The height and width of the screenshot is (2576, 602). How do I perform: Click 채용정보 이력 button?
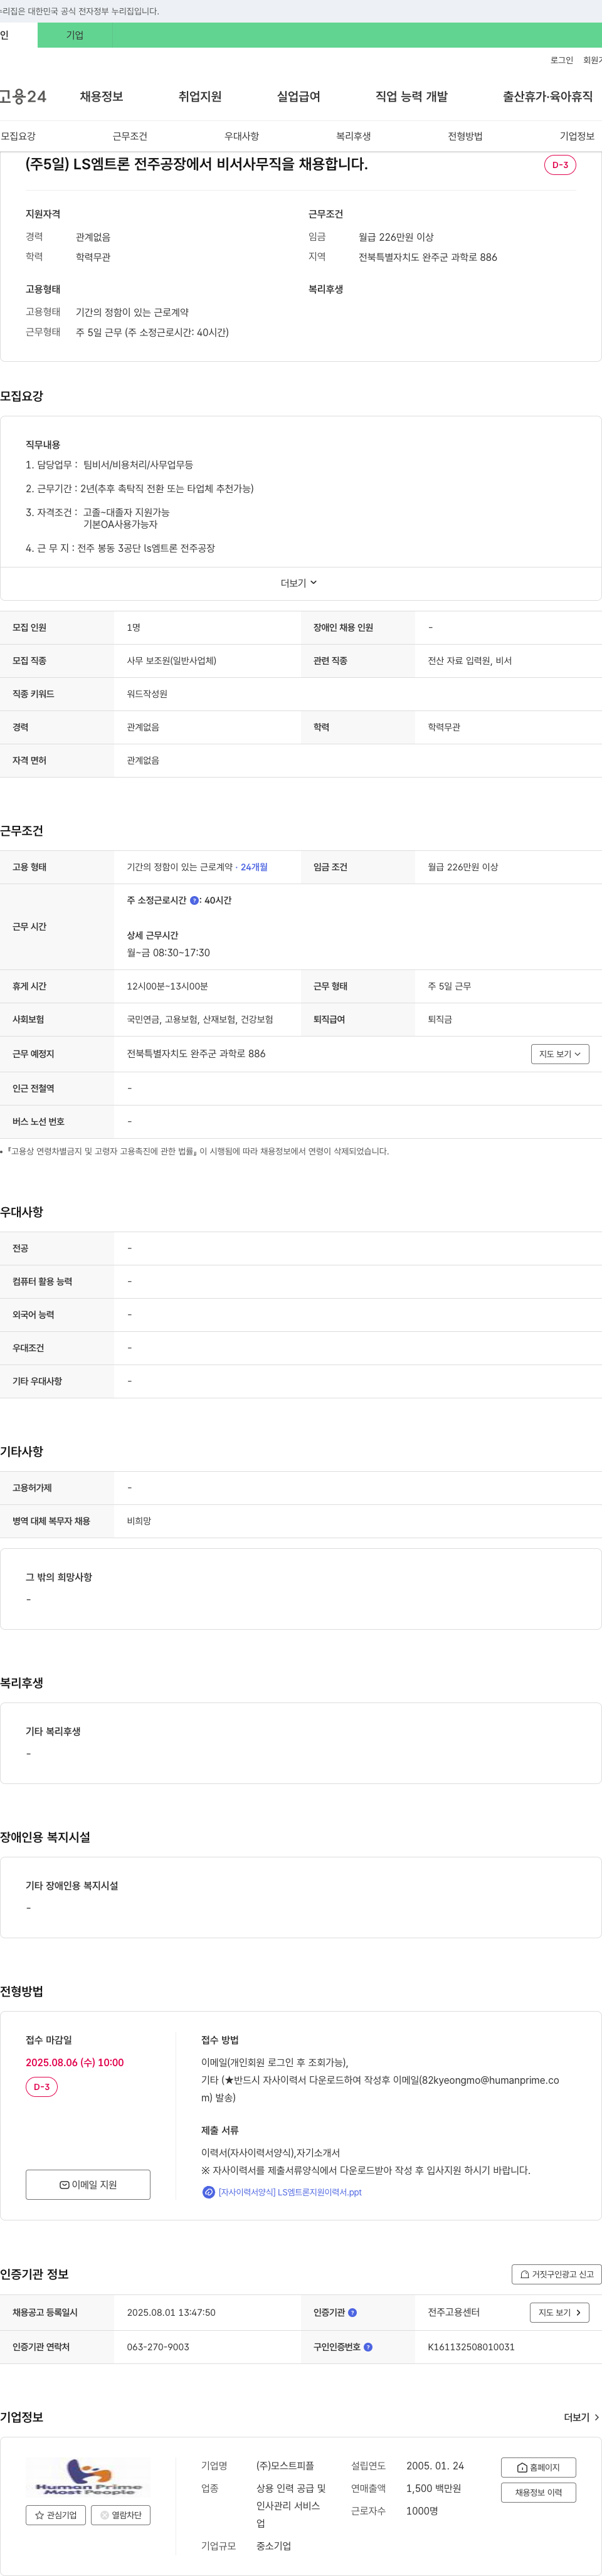tap(538, 2492)
